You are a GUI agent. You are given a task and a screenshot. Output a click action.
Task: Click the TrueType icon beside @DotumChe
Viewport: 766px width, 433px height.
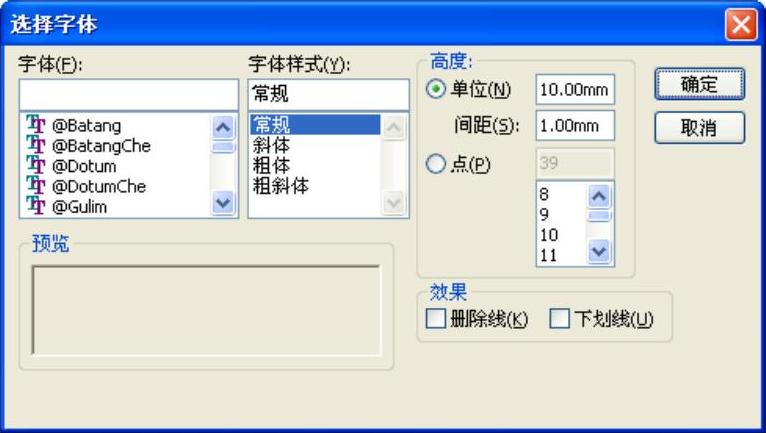(35, 186)
